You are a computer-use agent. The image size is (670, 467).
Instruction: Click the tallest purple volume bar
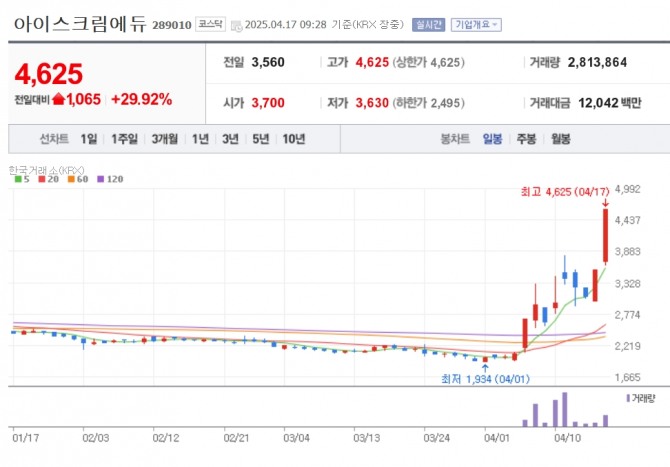[x=564, y=409]
